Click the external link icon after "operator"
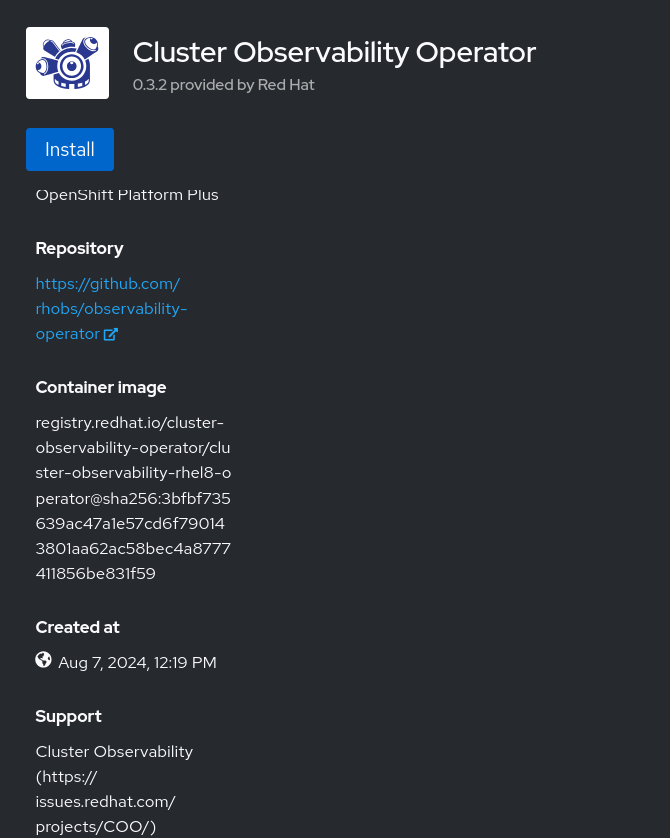Image resolution: width=670 pixels, height=838 pixels. tap(111, 334)
